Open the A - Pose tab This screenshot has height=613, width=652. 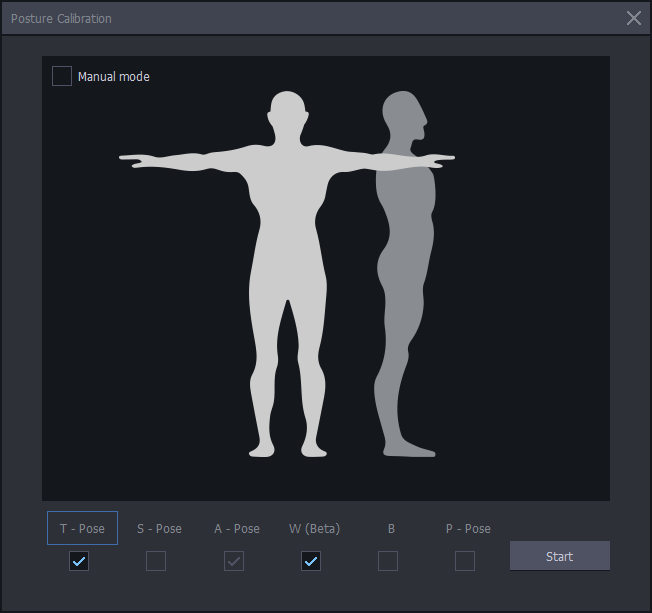tap(237, 529)
